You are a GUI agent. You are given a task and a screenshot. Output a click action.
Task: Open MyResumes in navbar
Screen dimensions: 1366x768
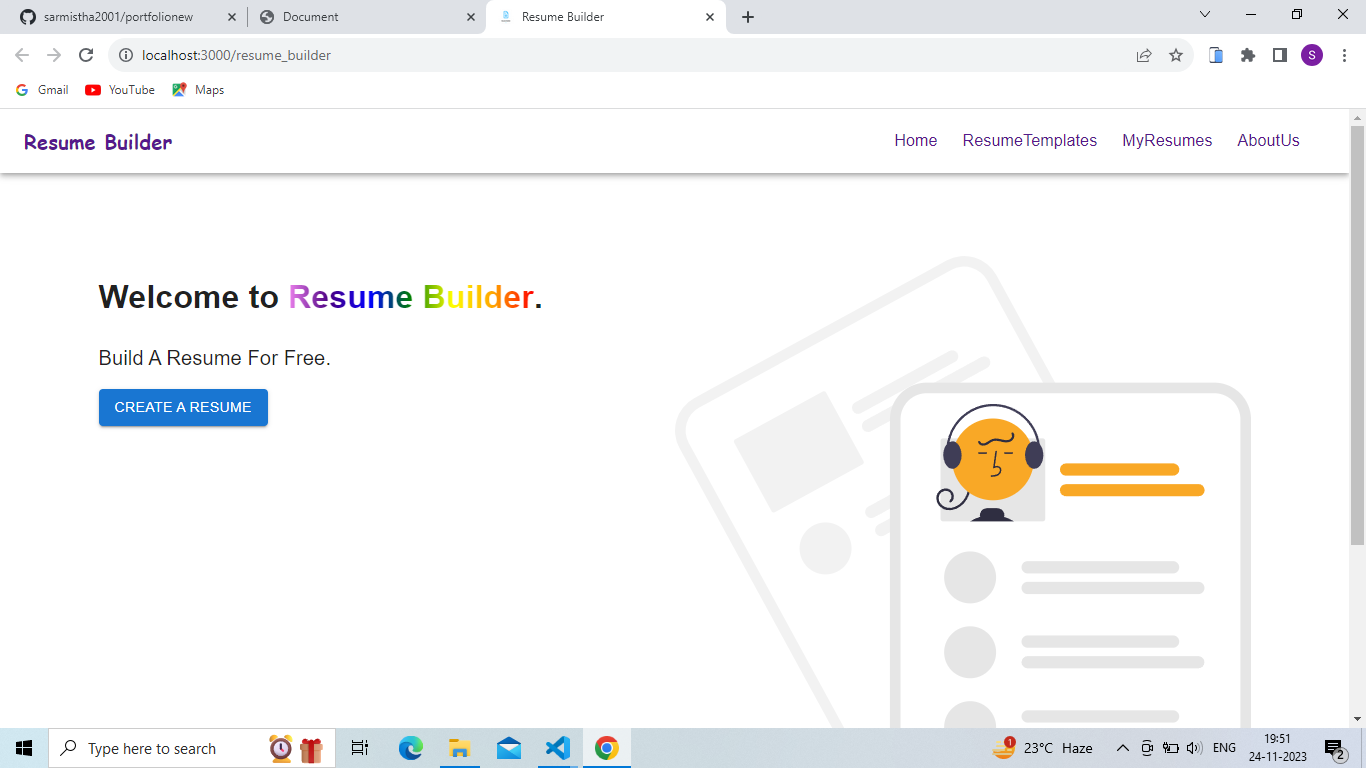pyautogui.click(x=1167, y=141)
